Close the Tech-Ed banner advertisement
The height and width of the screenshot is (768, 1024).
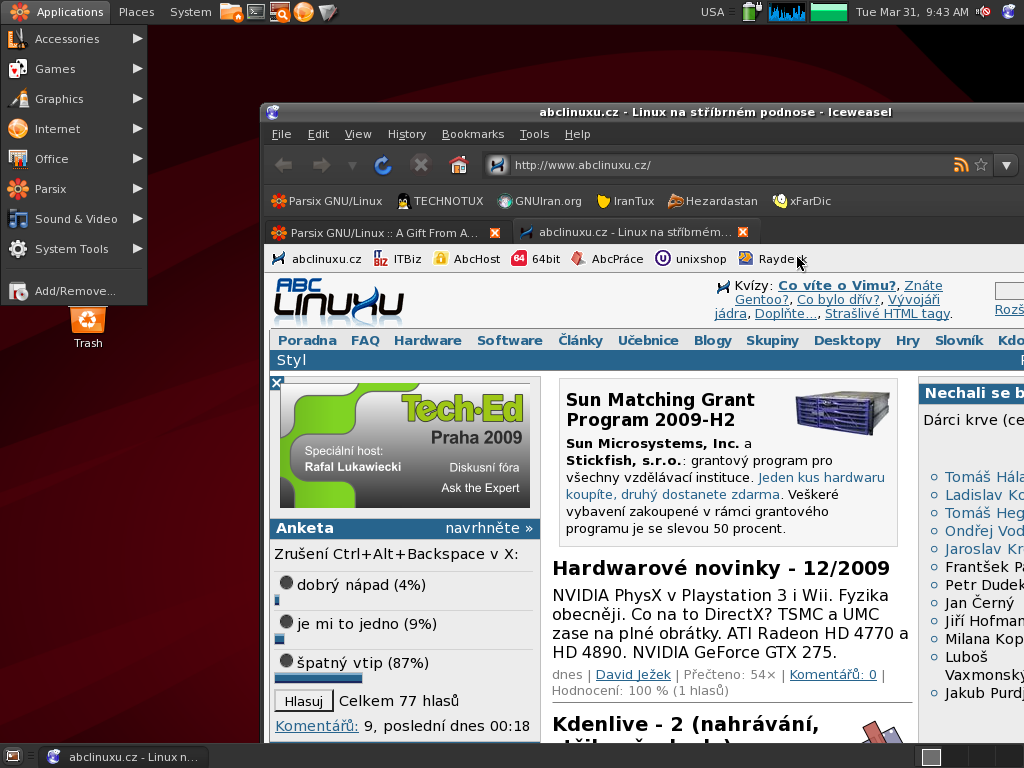pyautogui.click(x=276, y=383)
